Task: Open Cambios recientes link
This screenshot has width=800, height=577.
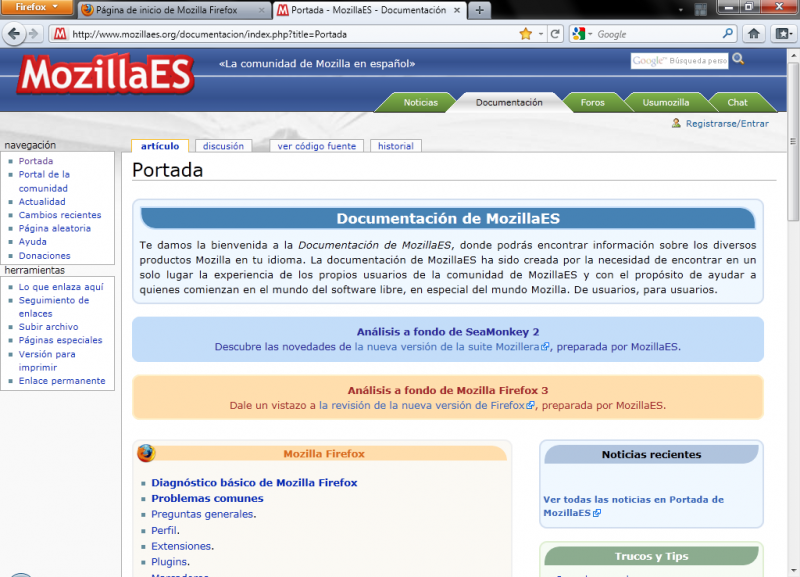Action: point(60,215)
